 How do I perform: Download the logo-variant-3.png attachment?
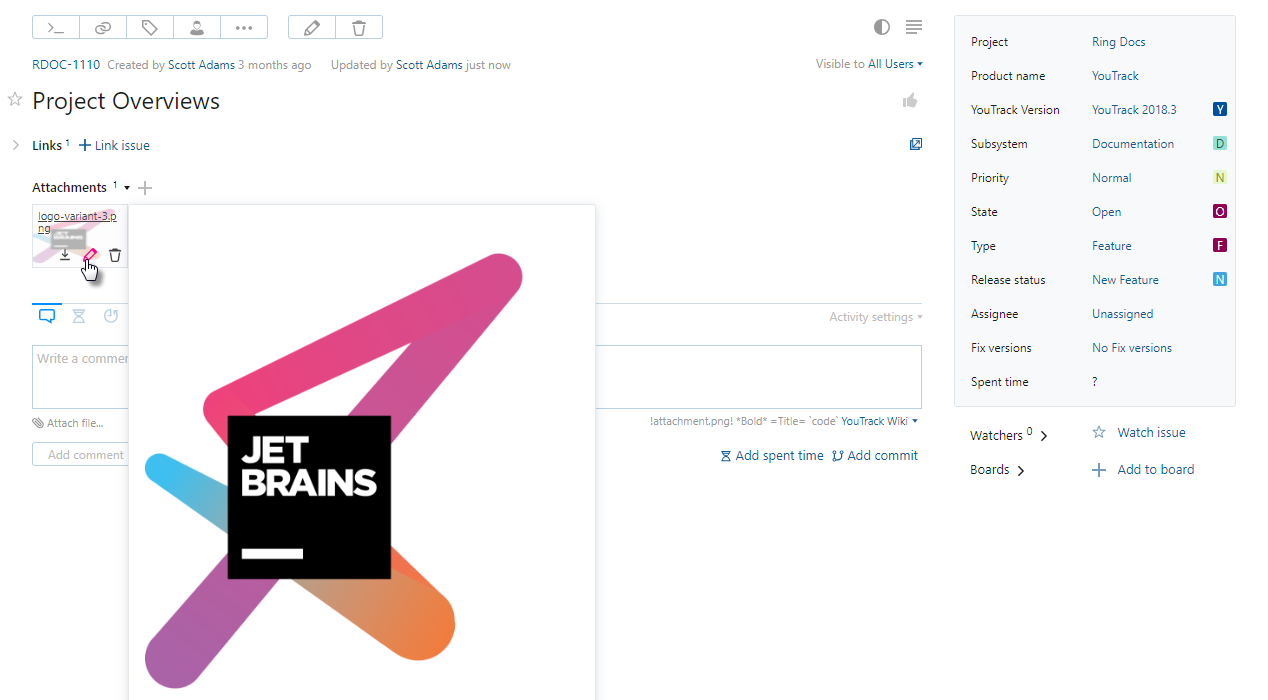tap(65, 255)
